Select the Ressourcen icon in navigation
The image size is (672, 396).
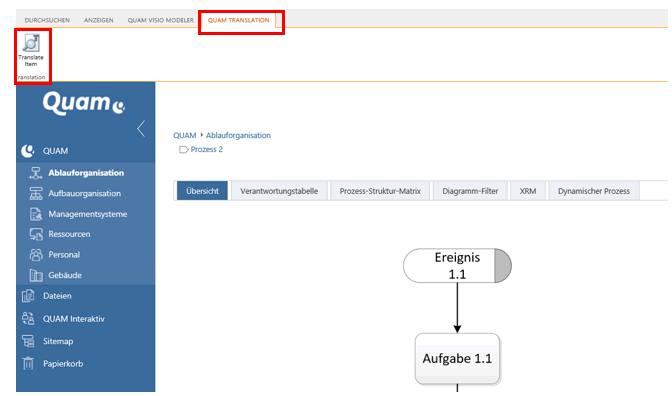(x=36, y=234)
